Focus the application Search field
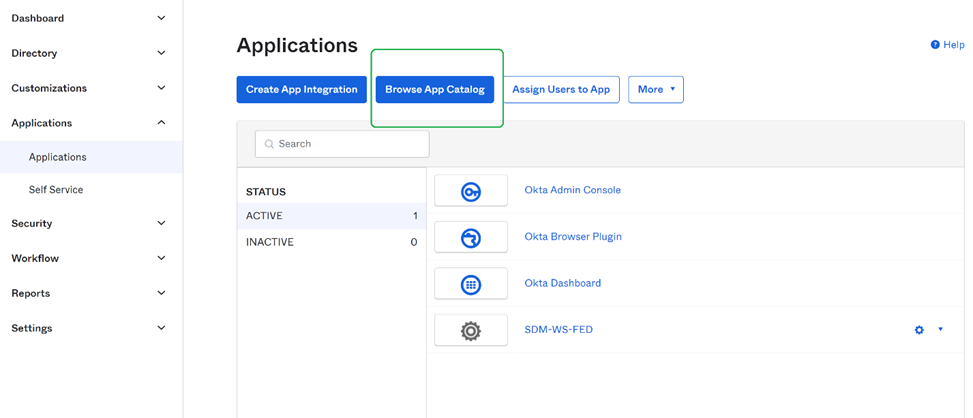 point(342,144)
